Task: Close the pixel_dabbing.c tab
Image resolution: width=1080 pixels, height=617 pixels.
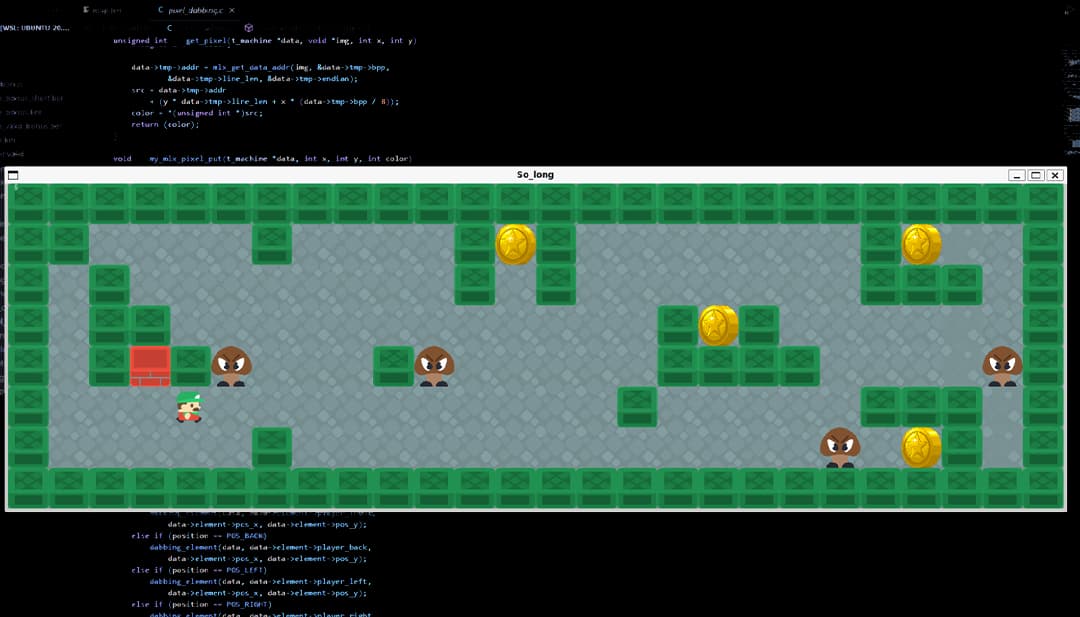Action: (233, 10)
